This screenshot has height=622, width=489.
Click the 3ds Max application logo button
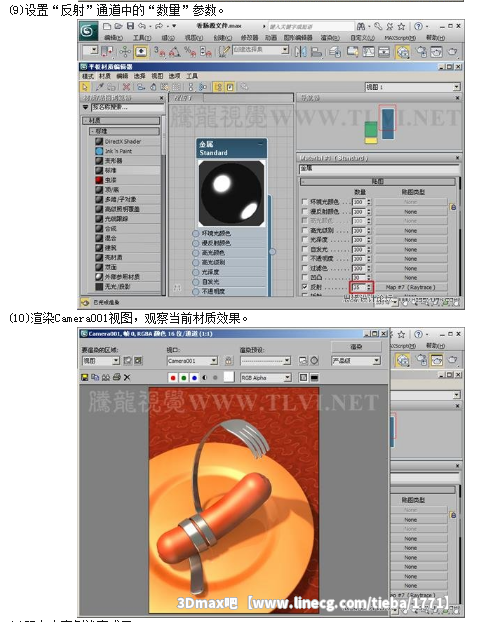[88, 31]
